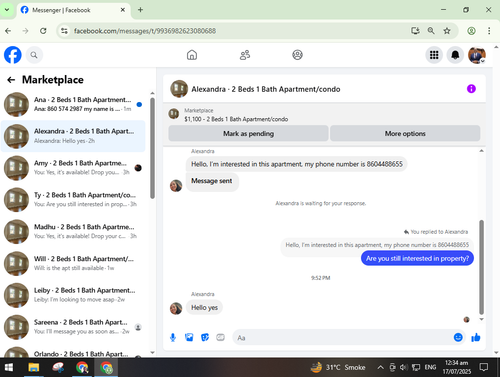Choose a GIF icon
Viewport: 500px width, 377px height.
click(x=220, y=338)
